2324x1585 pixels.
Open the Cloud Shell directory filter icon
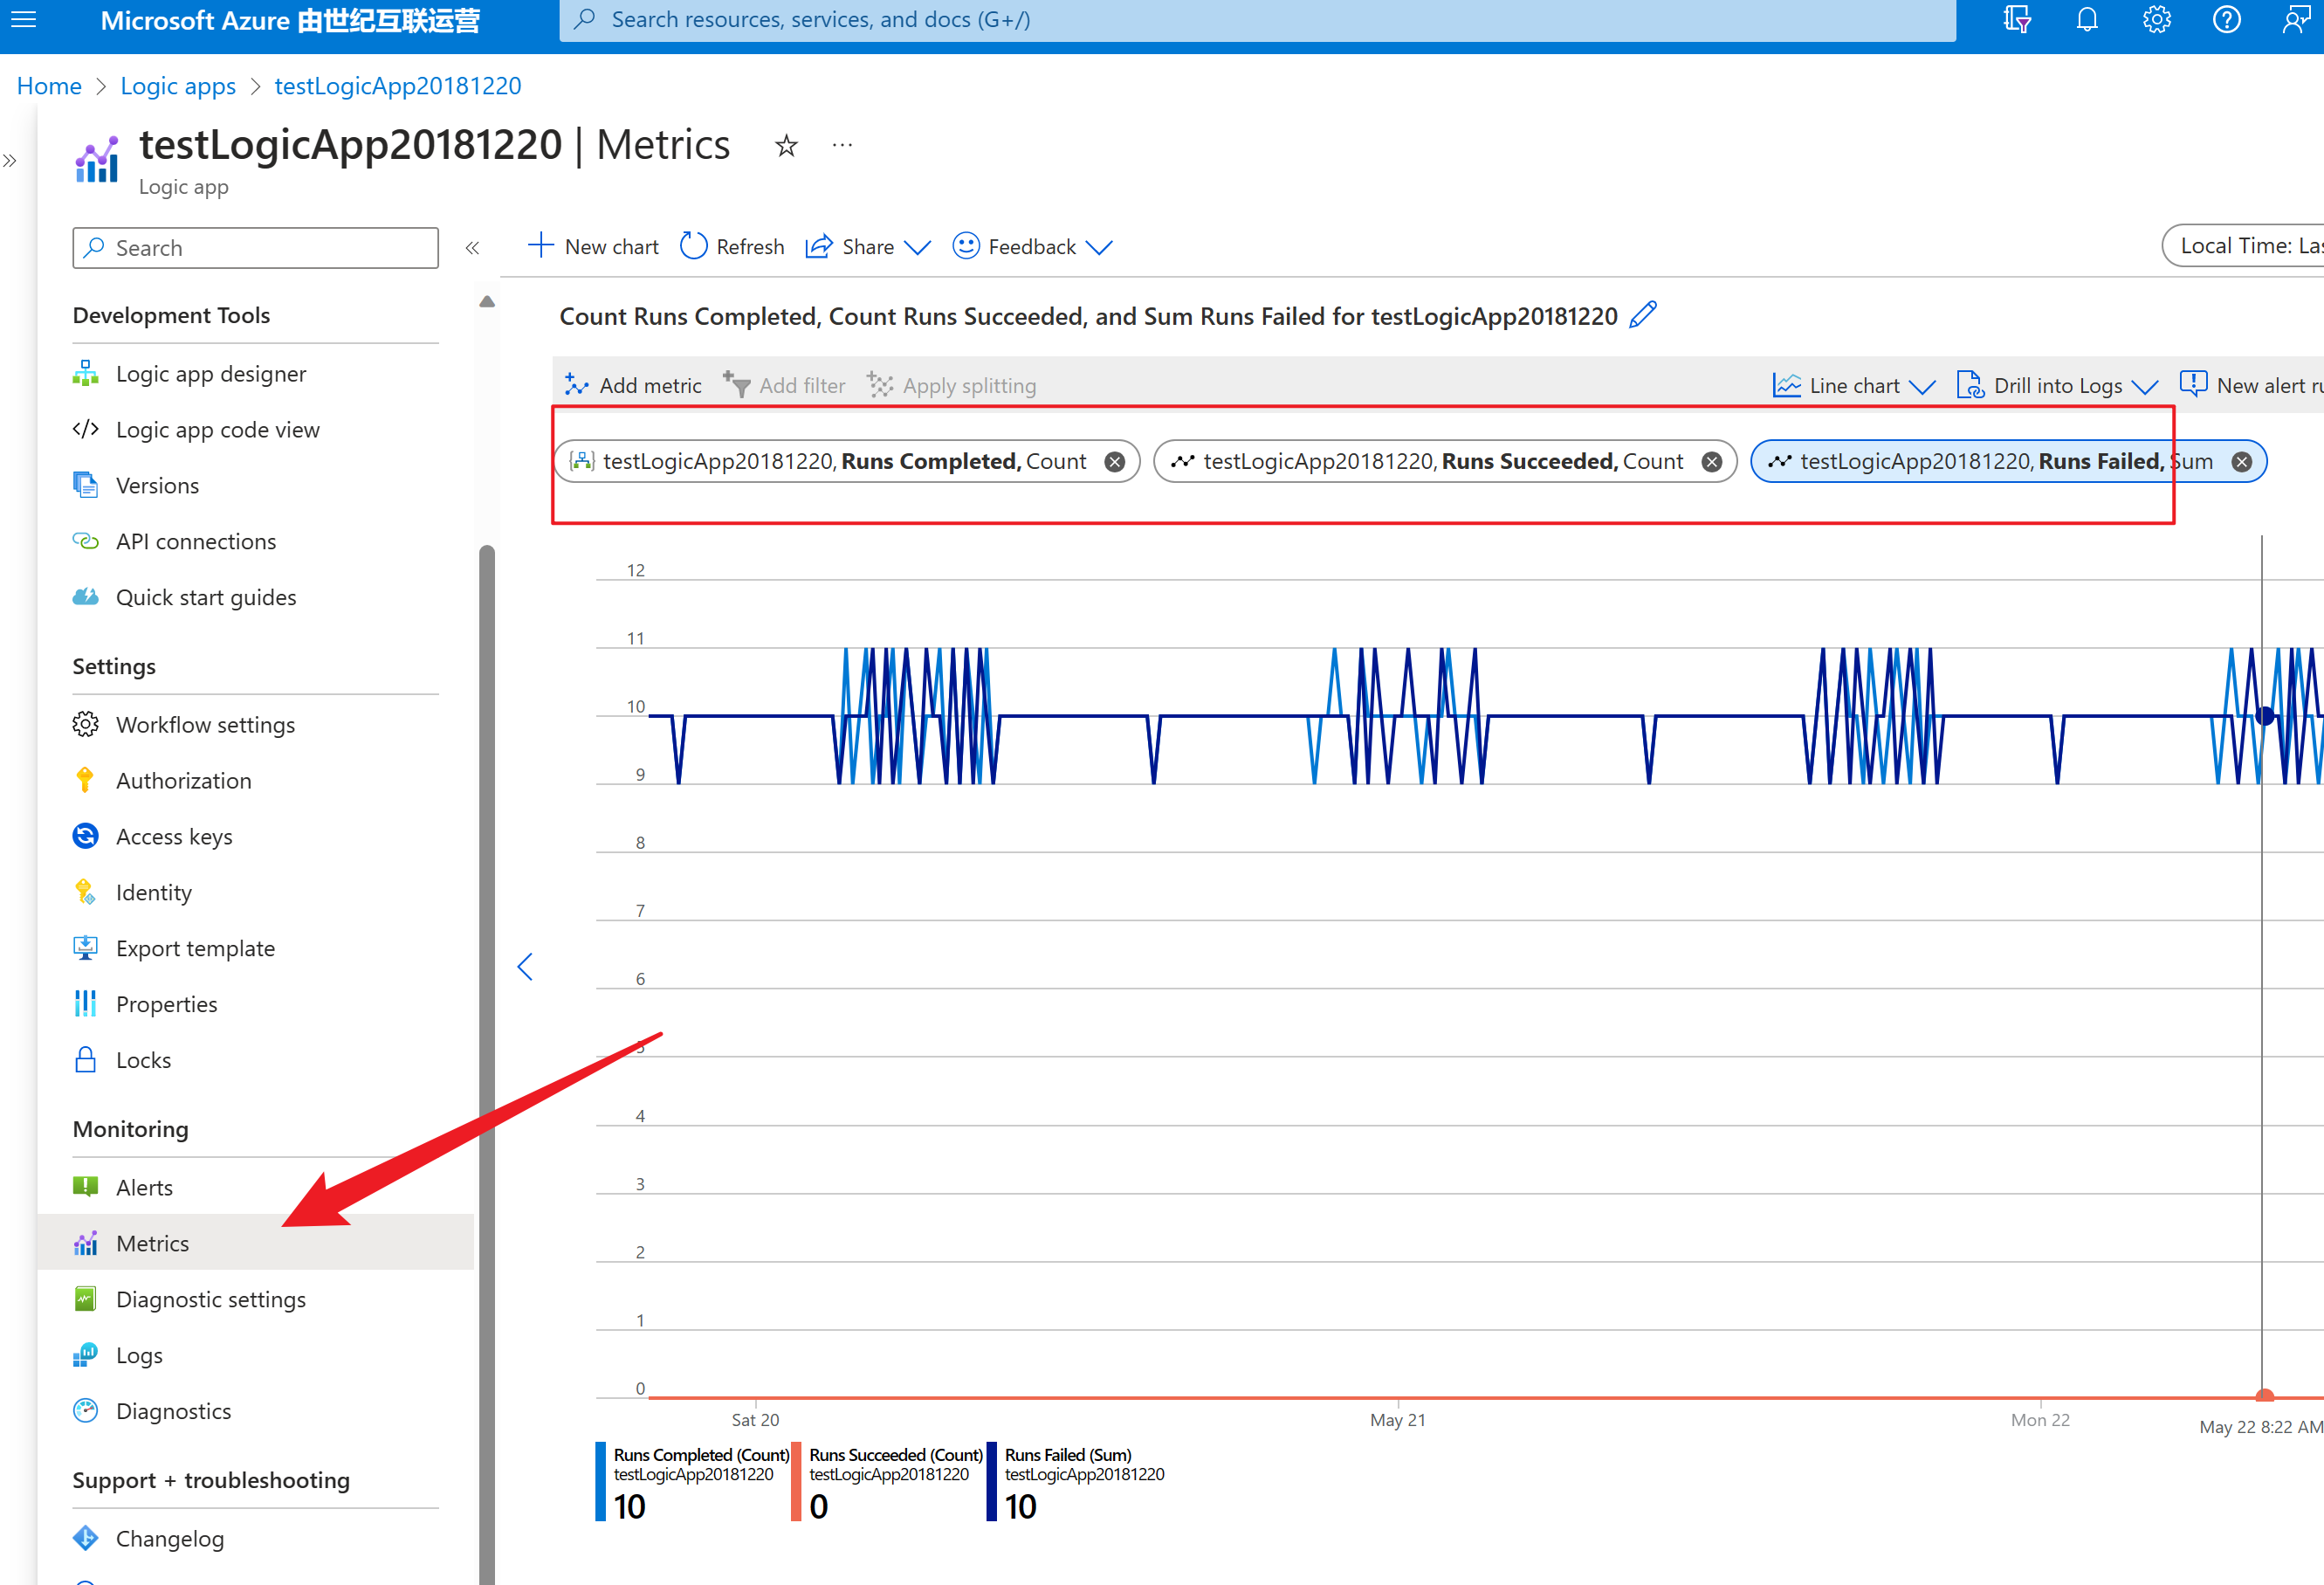tap(2016, 20)
